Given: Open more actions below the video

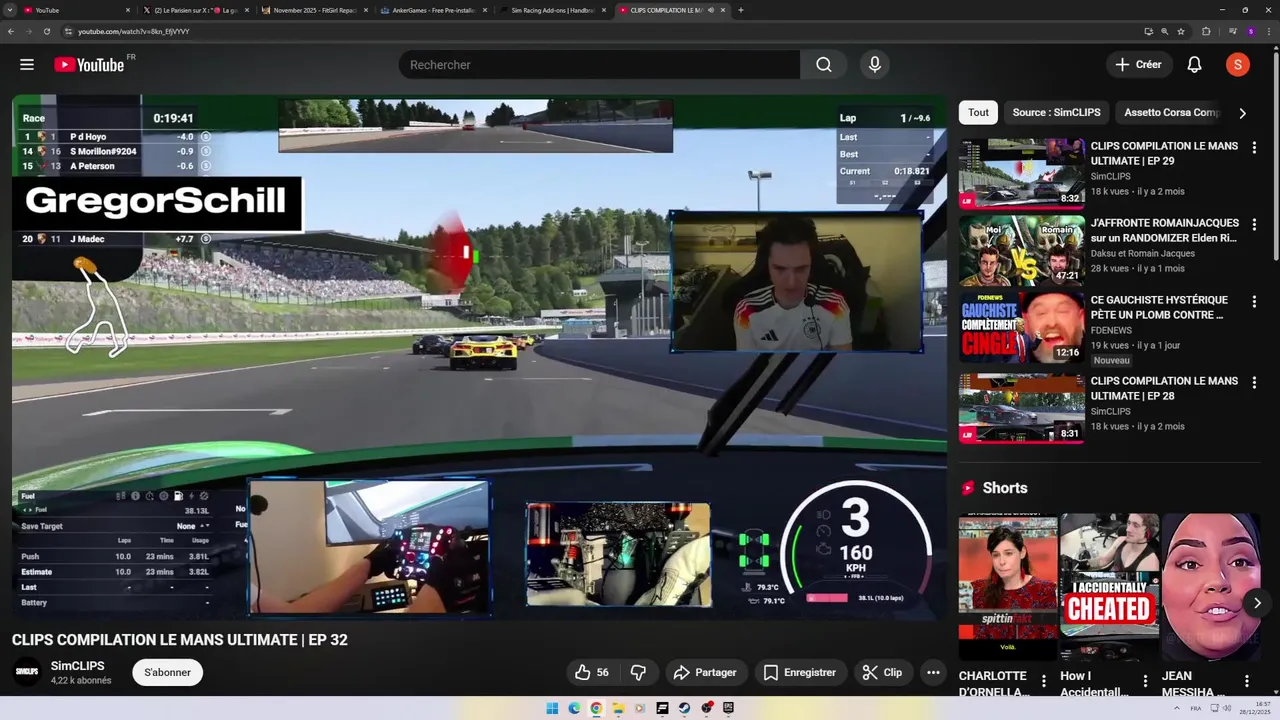Looking at the screenshot, I should point(933,673).
